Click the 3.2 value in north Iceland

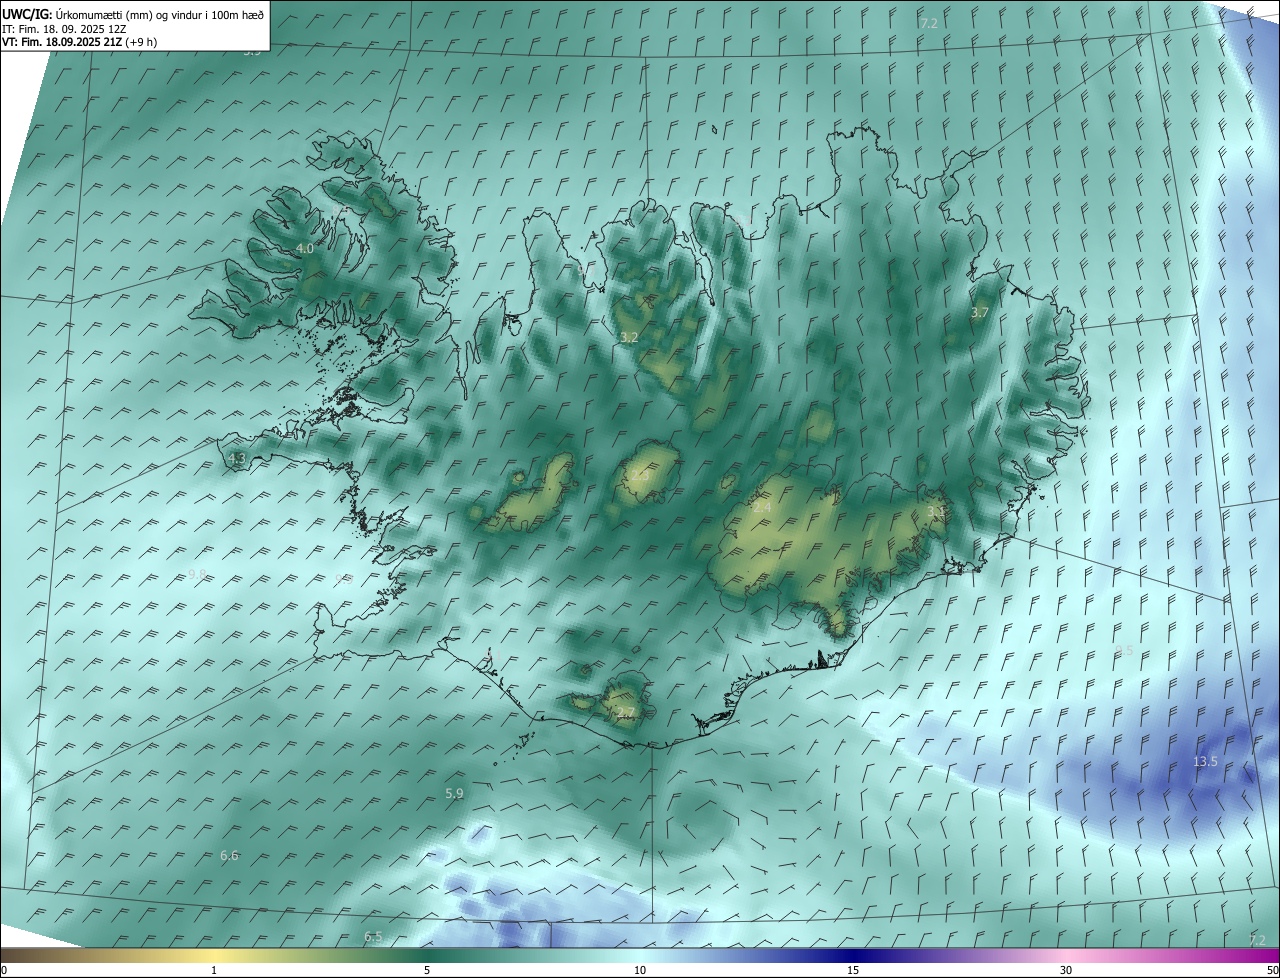(629, 338)
